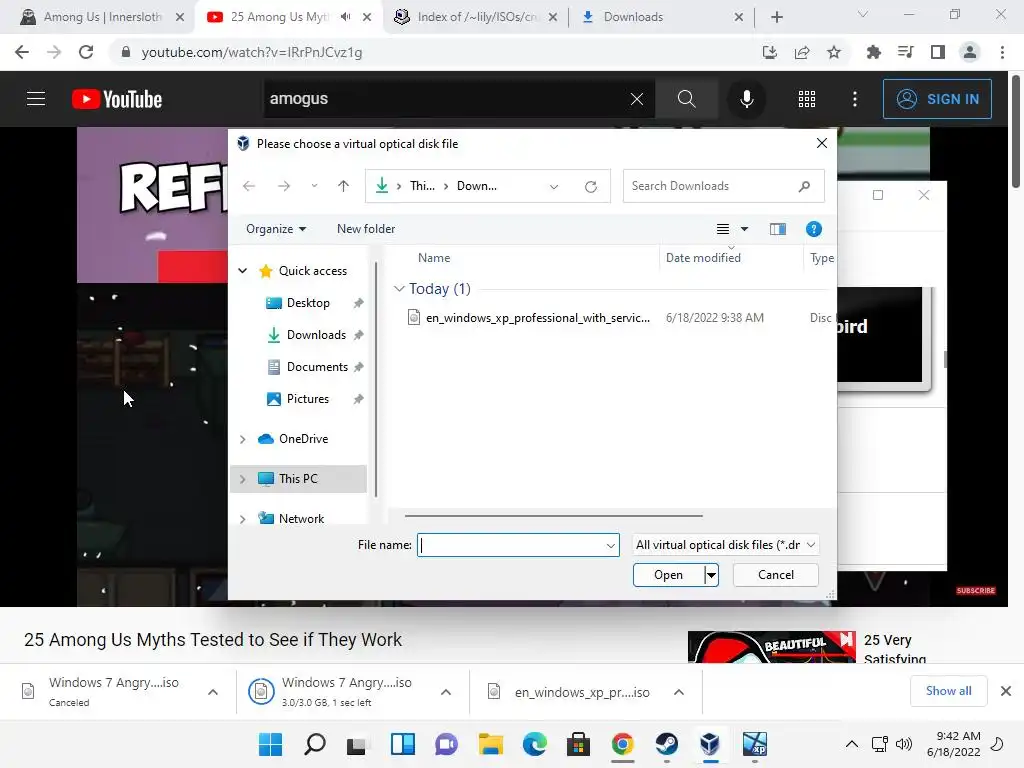The height and width of the screenshot is (768, 1024).
Task: Change view layout icon in file dialog
Action: [x=722, y=229]
